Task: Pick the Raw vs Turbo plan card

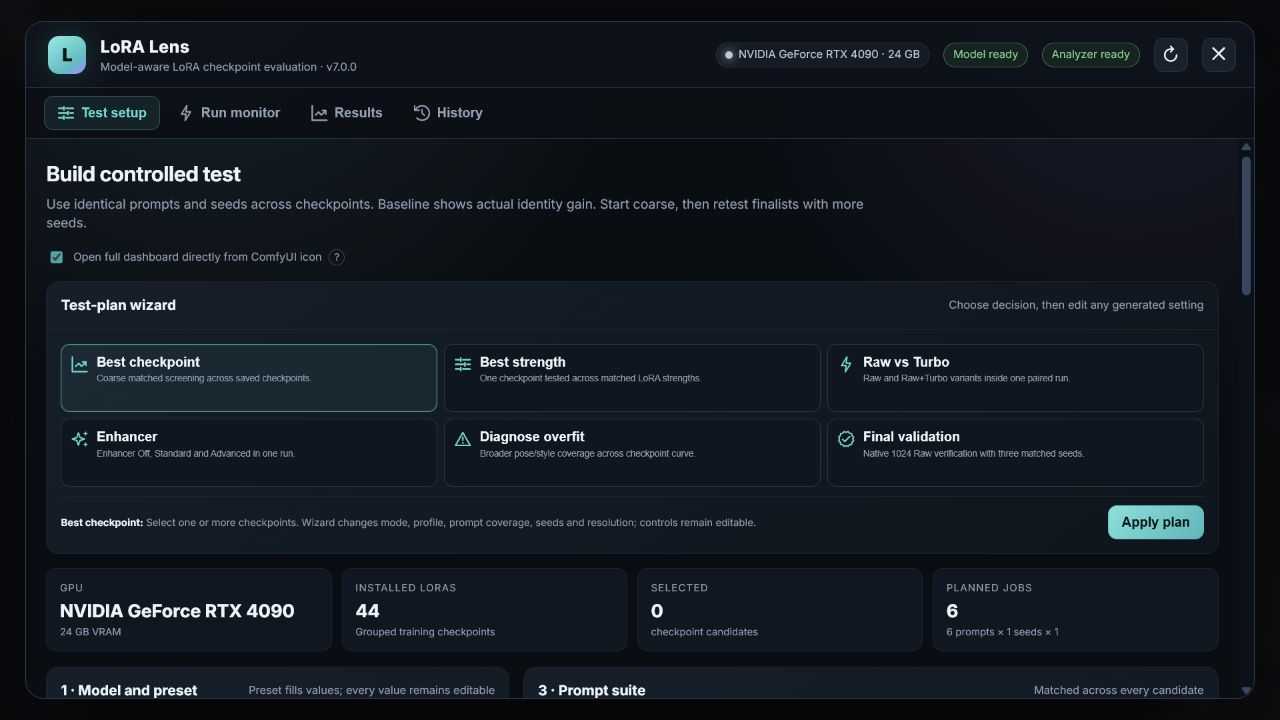Action: point(1015,378)
